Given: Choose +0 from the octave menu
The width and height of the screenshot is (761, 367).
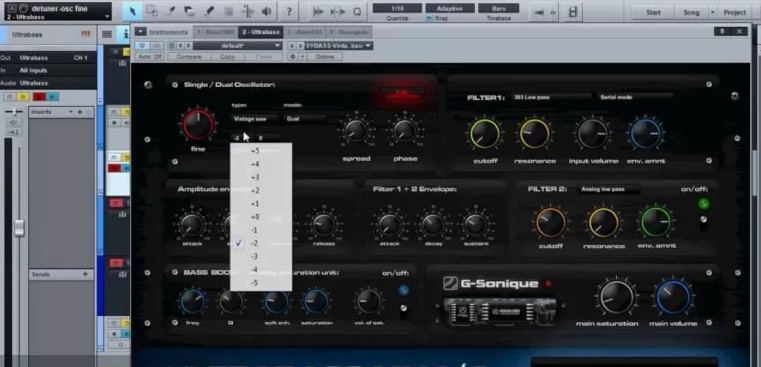Looking at the screenshot, I should pyautogui.click(x=261, y=217).
